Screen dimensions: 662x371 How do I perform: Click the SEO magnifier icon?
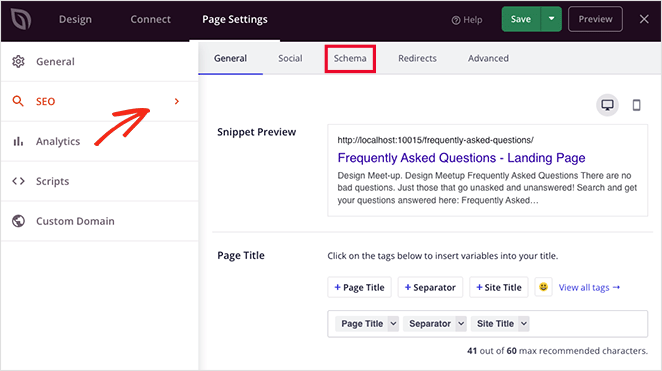coord(18,101)
